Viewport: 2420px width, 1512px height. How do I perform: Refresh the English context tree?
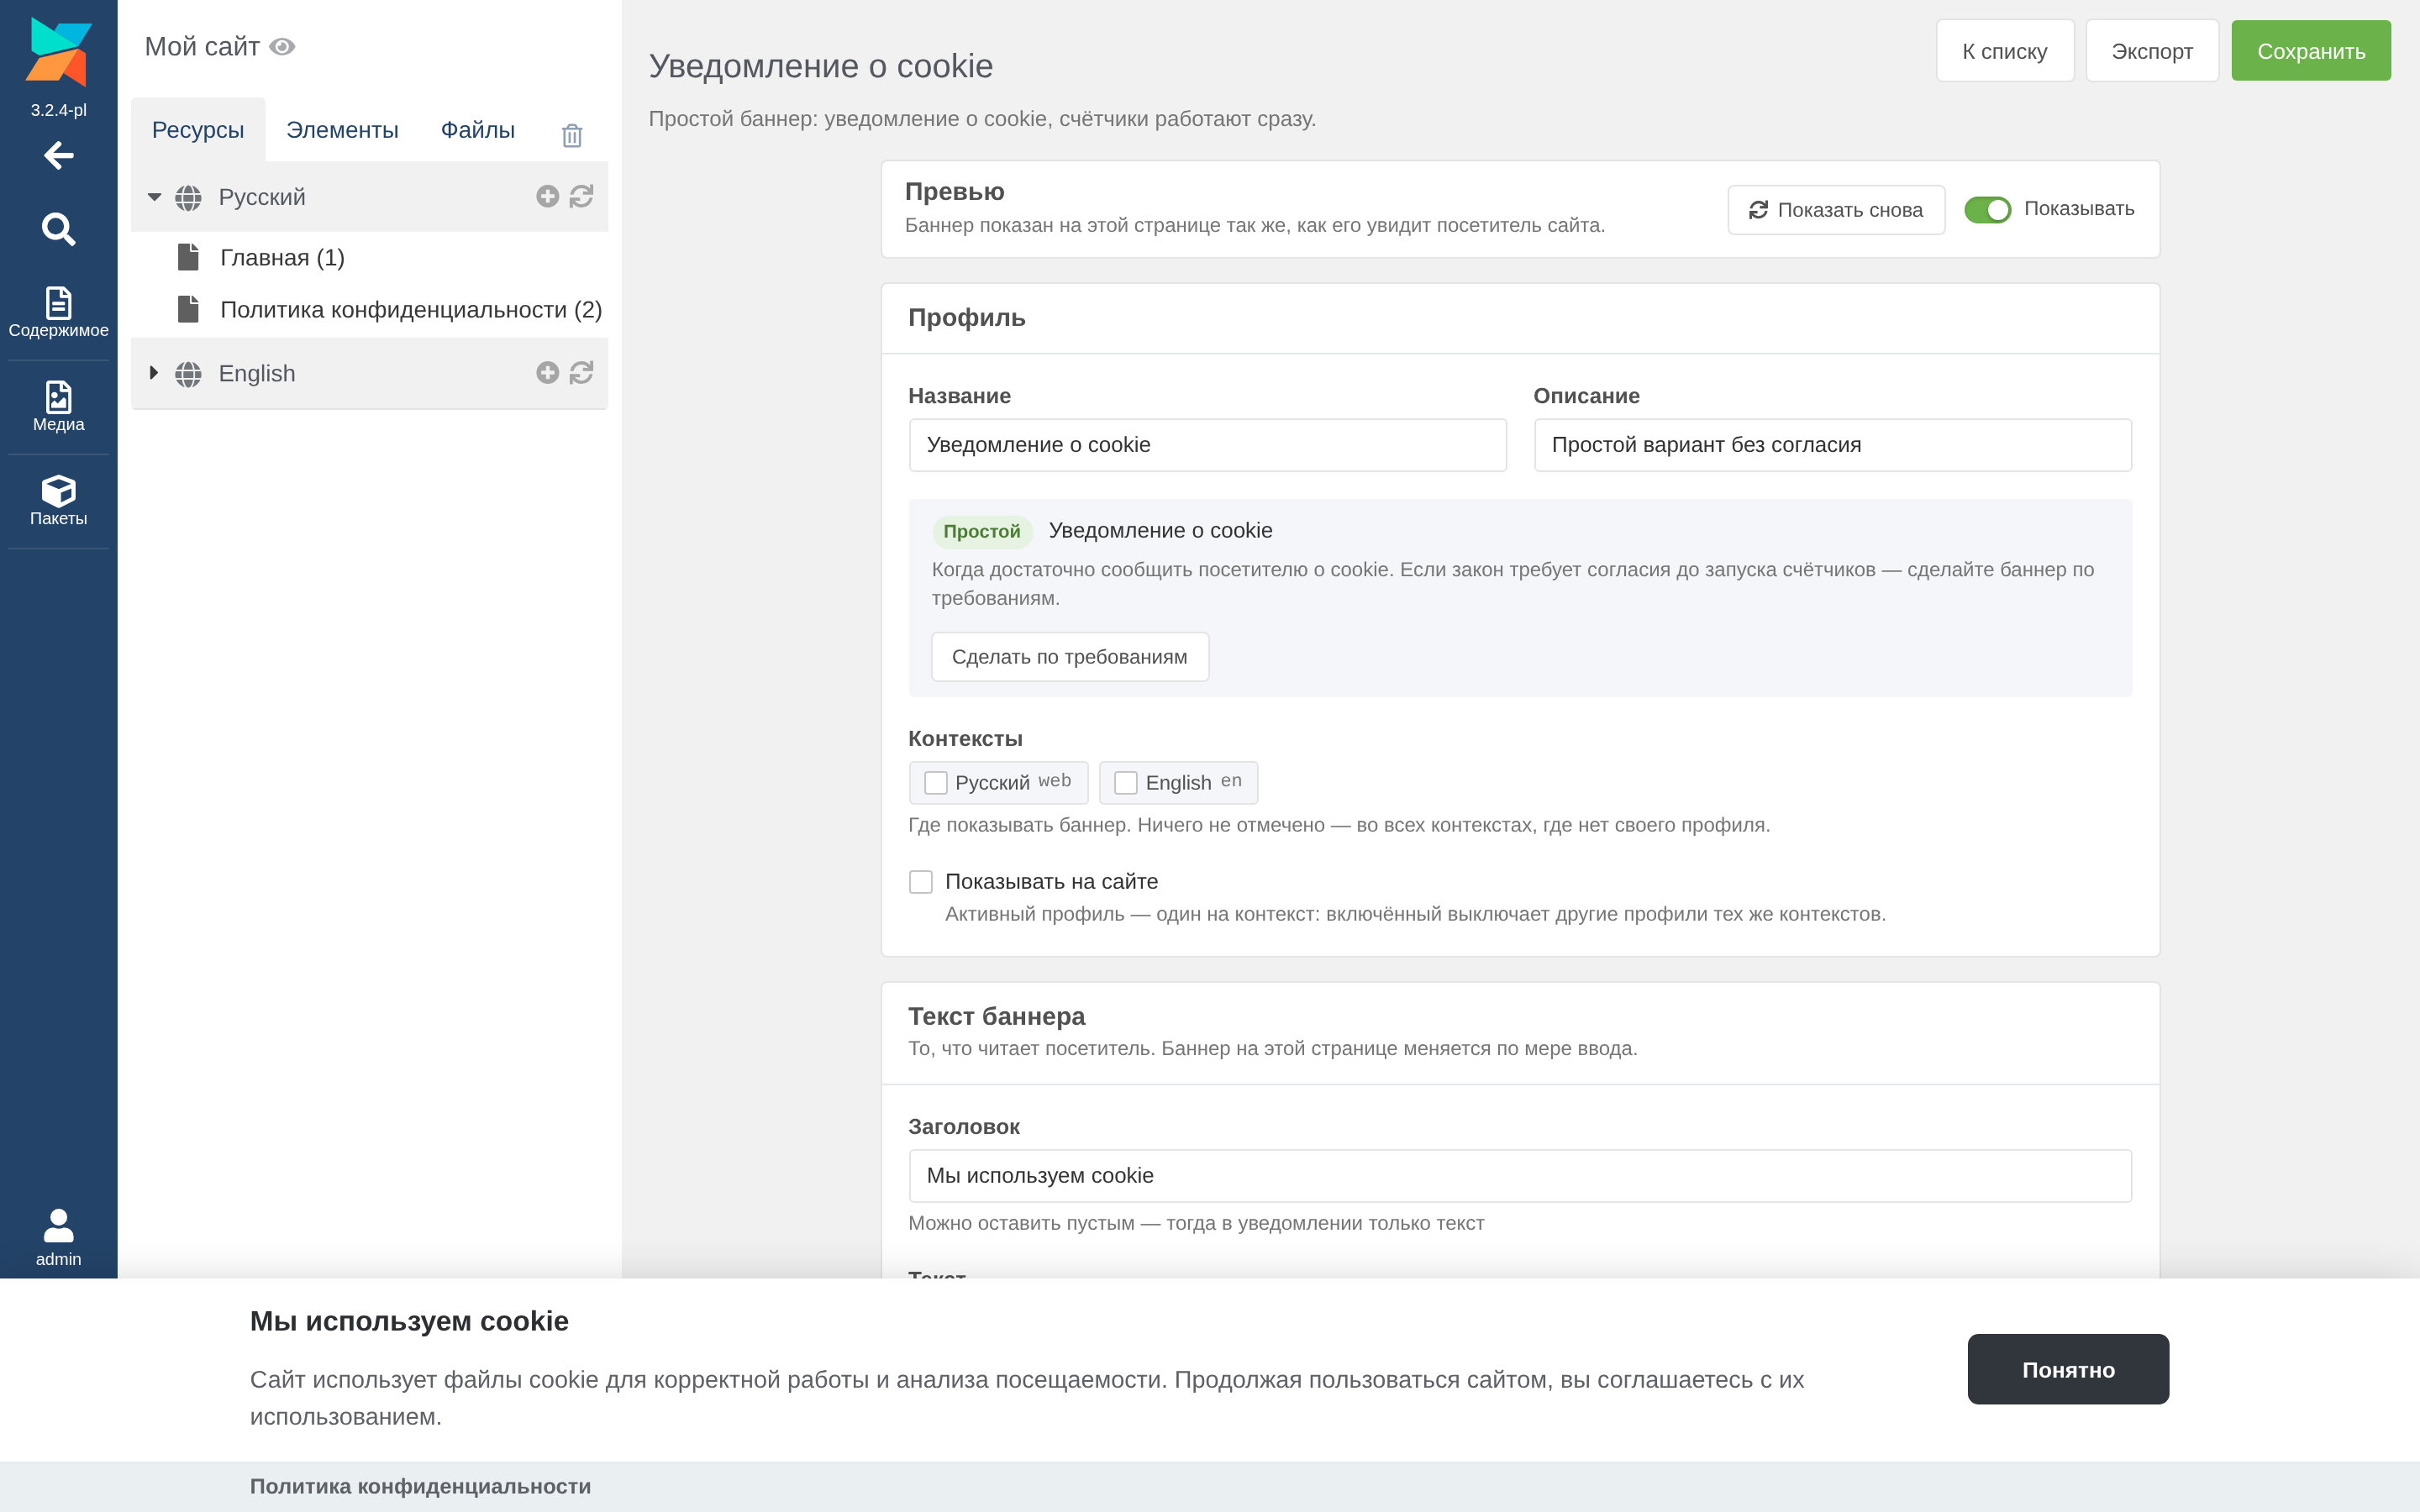coord(581,373)
